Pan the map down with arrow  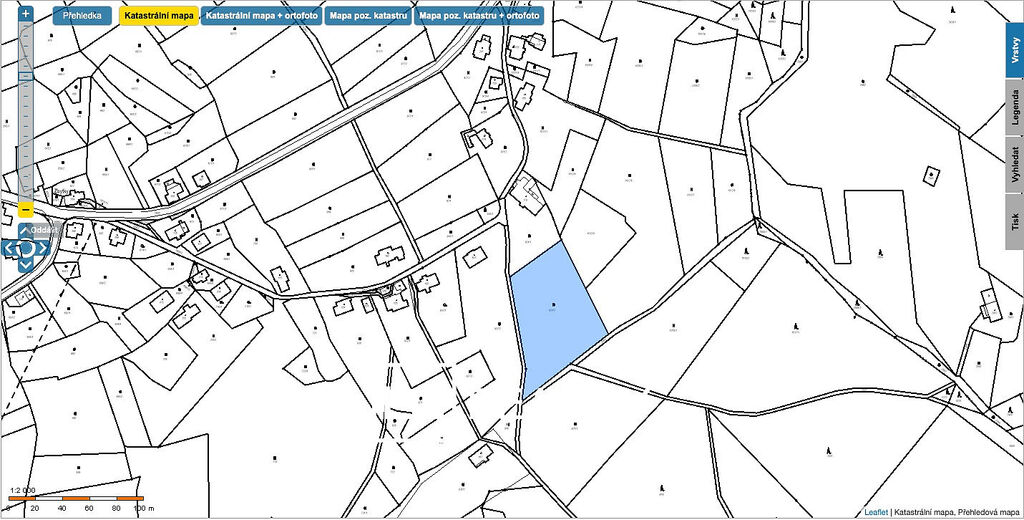[26, 264]
